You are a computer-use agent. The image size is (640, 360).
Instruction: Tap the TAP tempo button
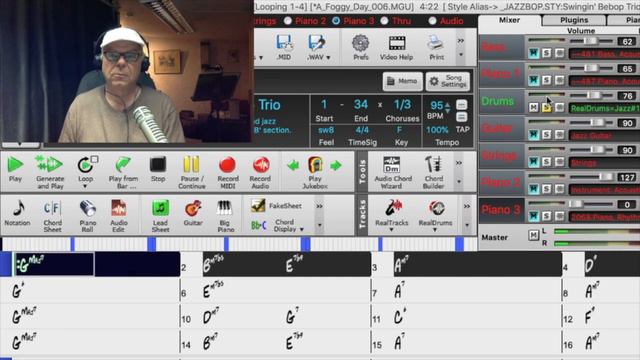[462, 129]
